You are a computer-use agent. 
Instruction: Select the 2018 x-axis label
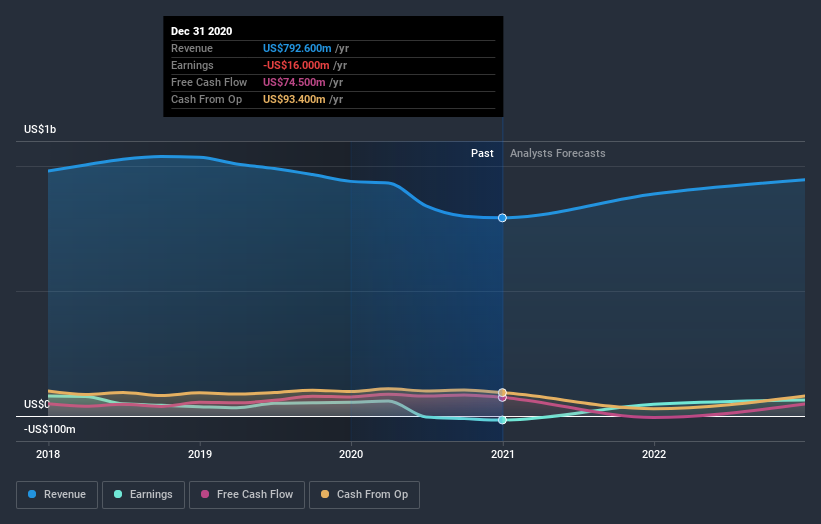[x=48, y=454]
